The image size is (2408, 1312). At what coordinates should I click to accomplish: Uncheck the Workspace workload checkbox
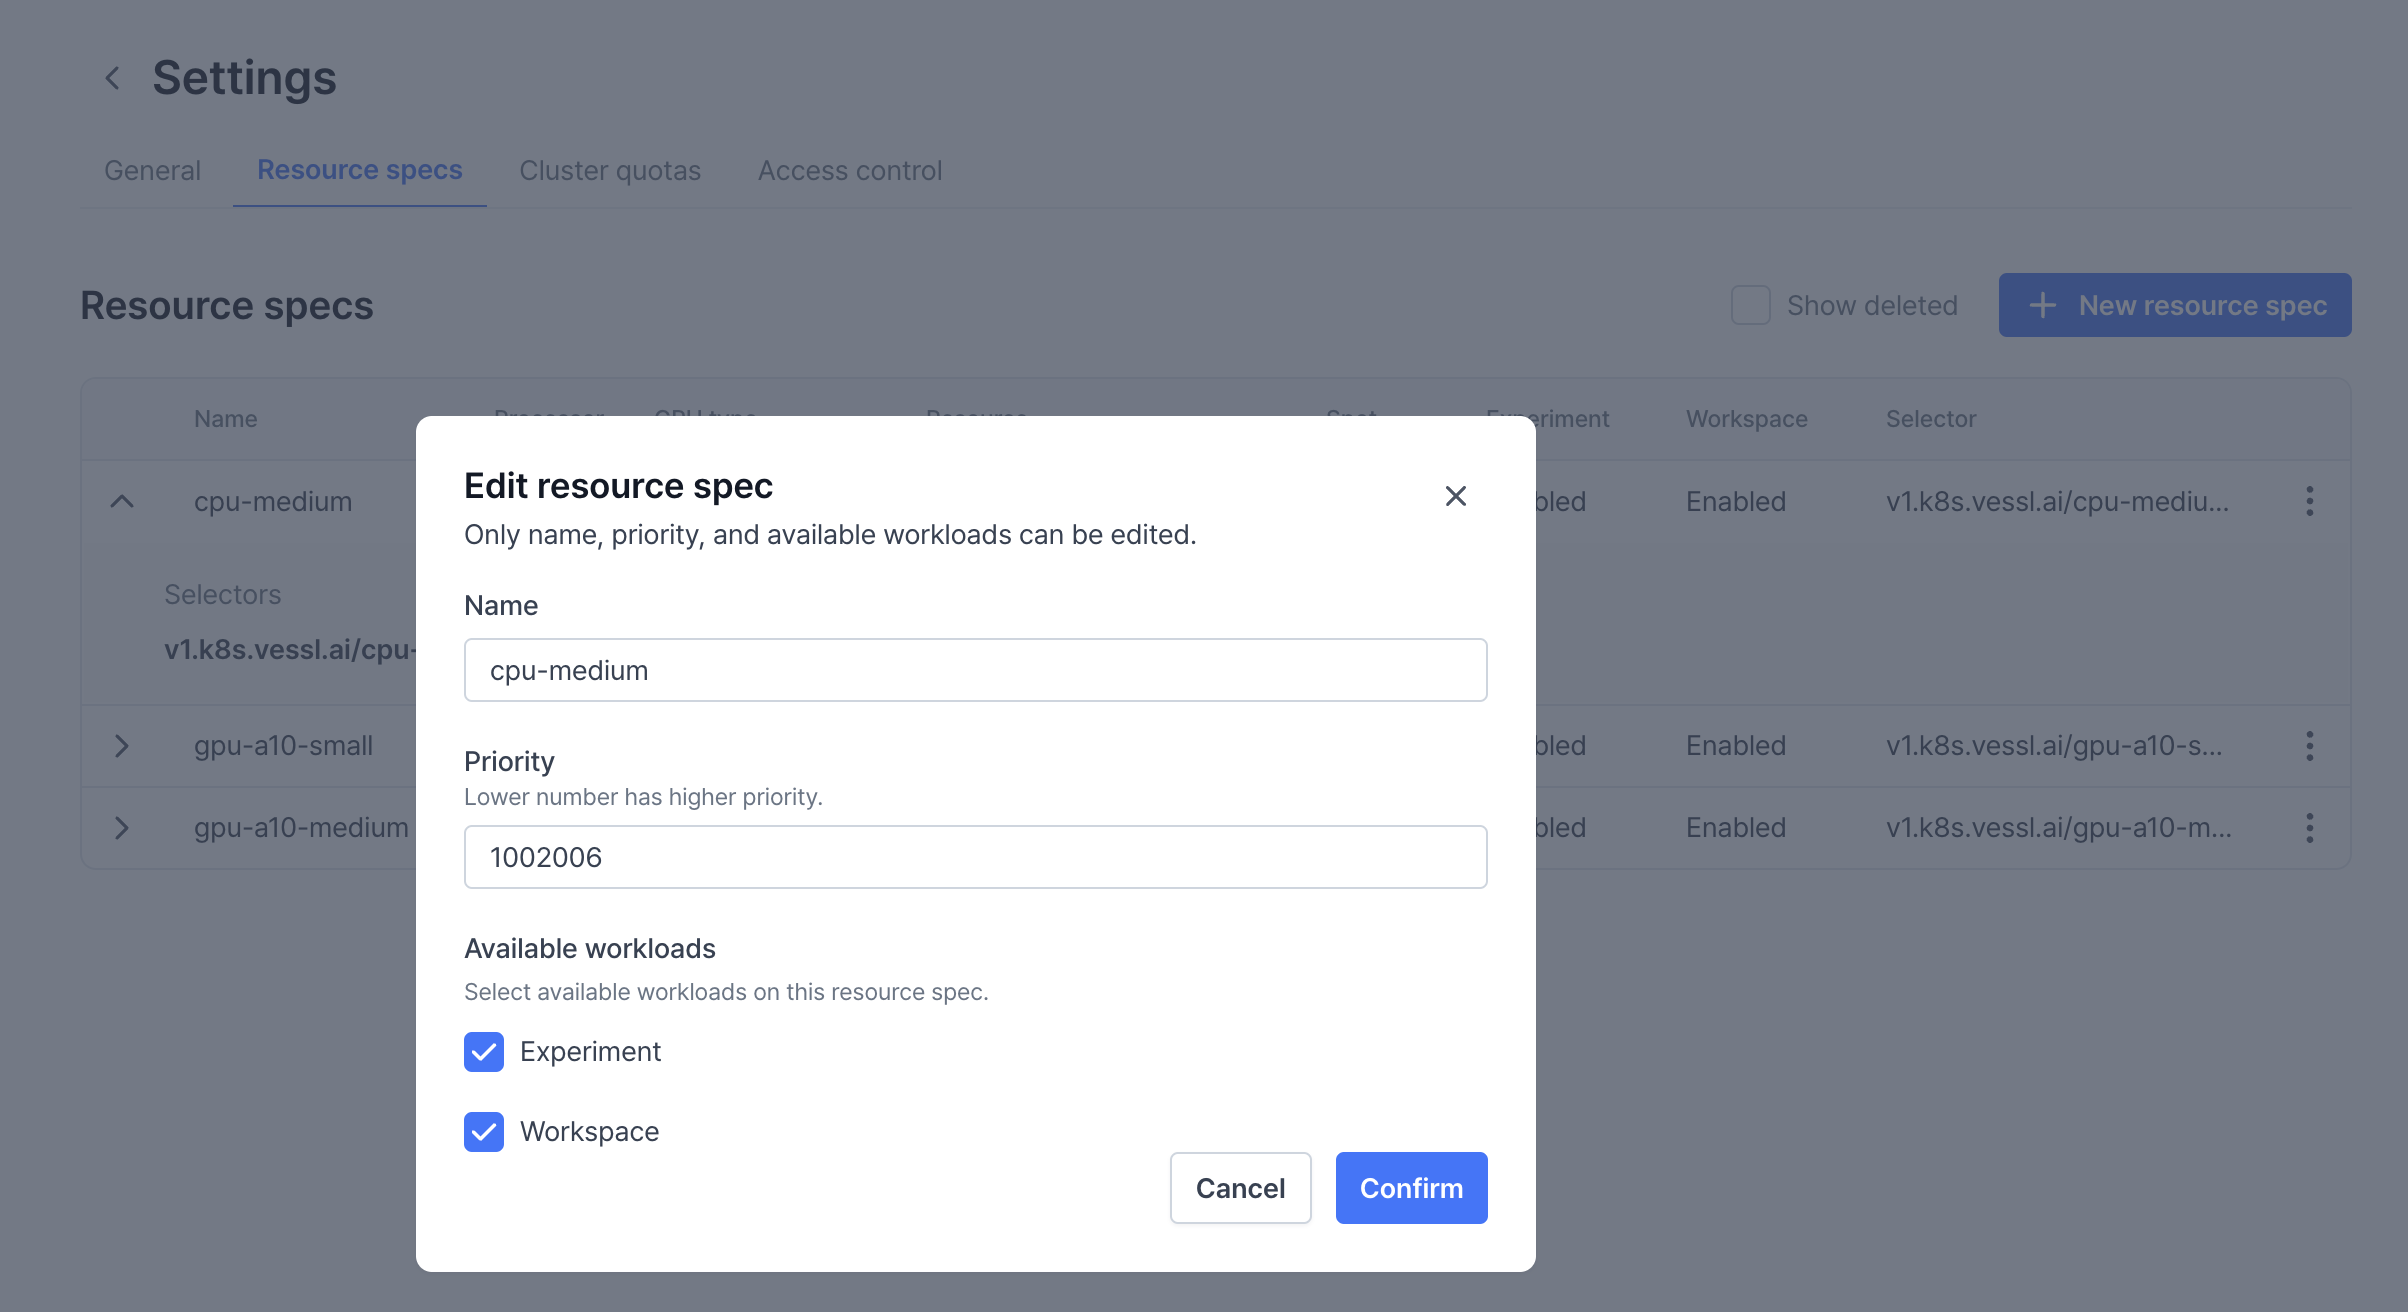[484, 1132]
